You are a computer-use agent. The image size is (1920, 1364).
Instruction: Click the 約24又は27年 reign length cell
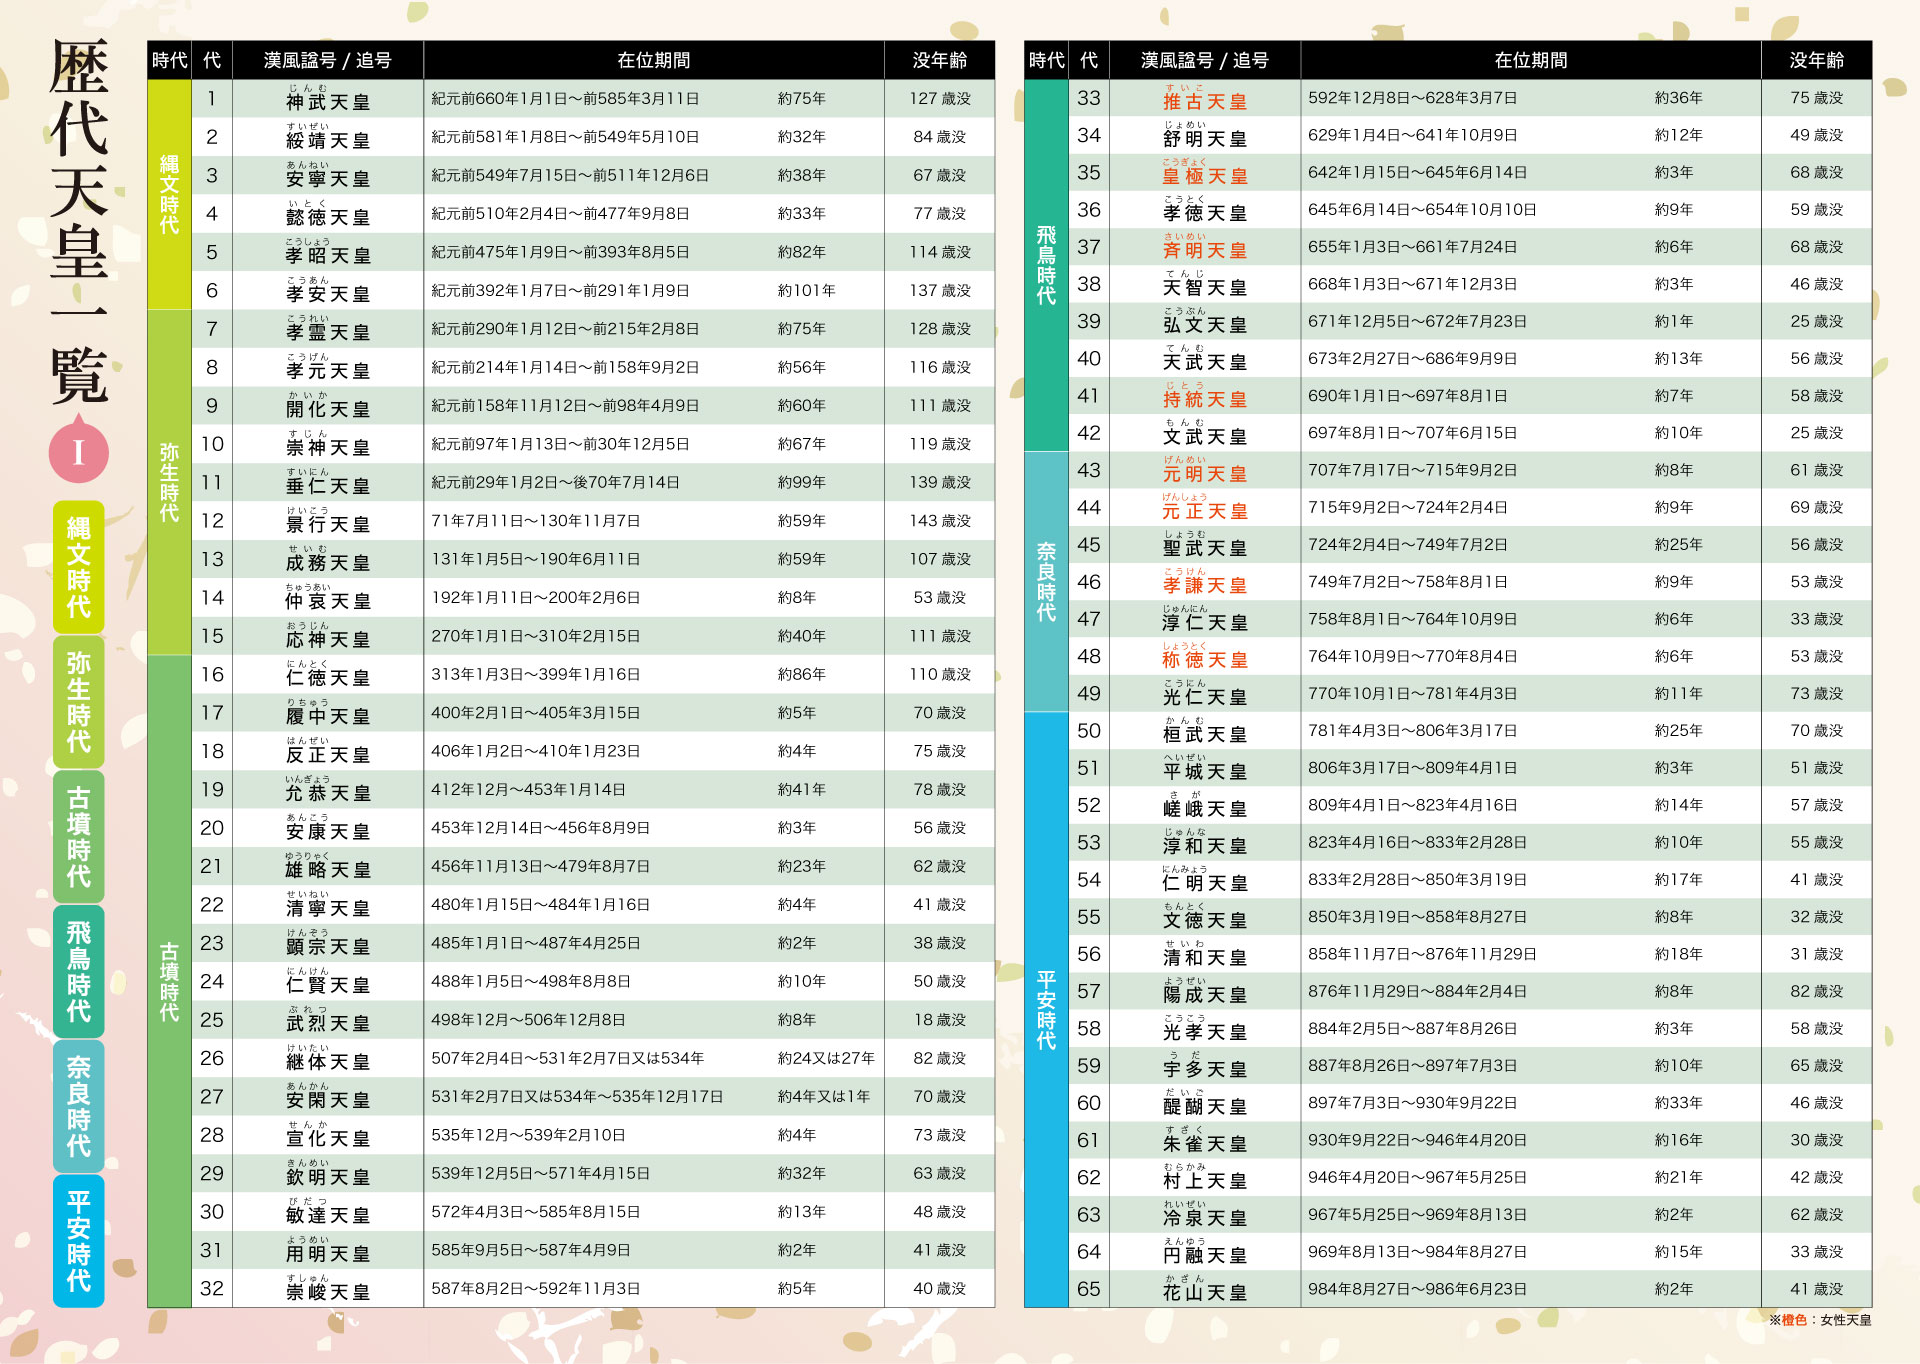(x=826, y=1058)
